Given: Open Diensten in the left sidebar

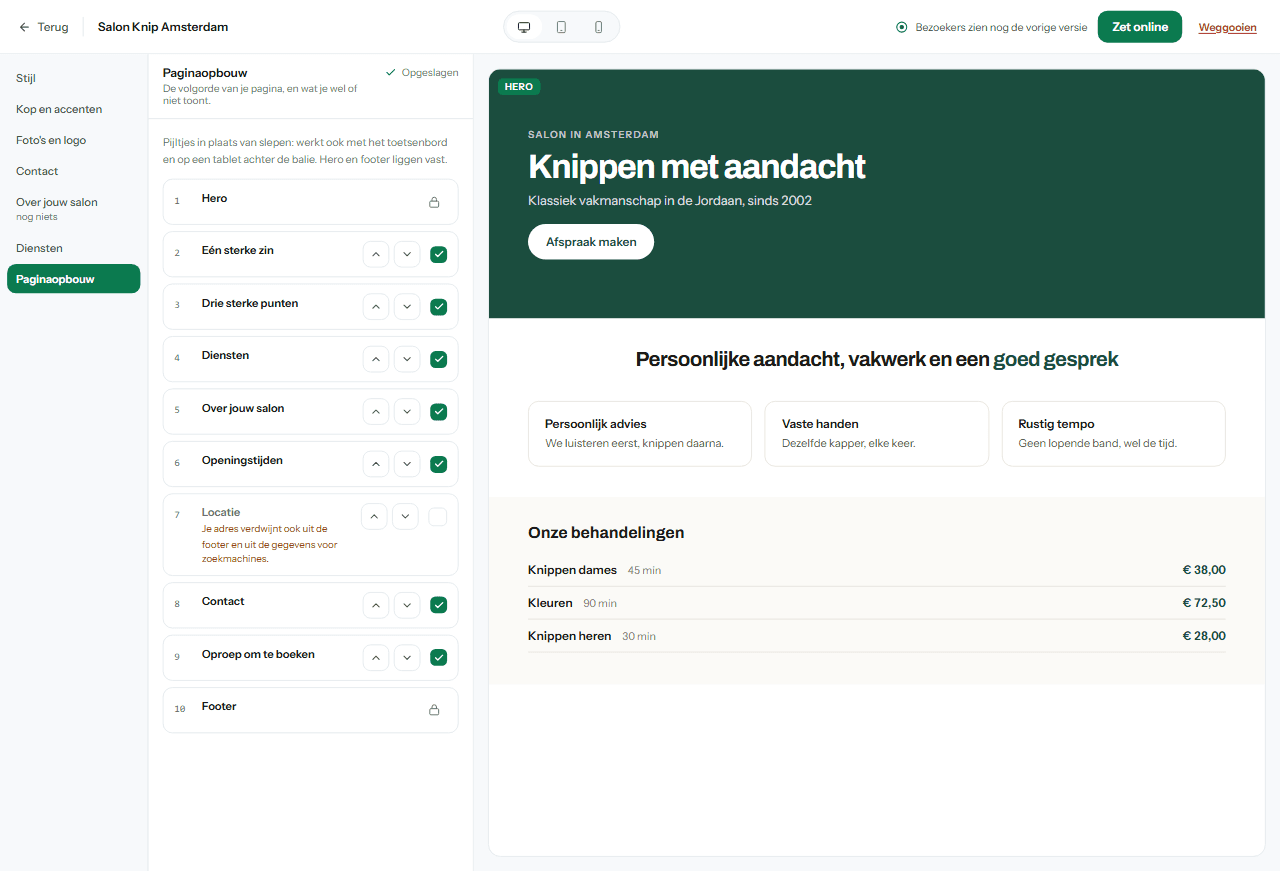Looking at the screenshot, I should [x=73, y=248].
